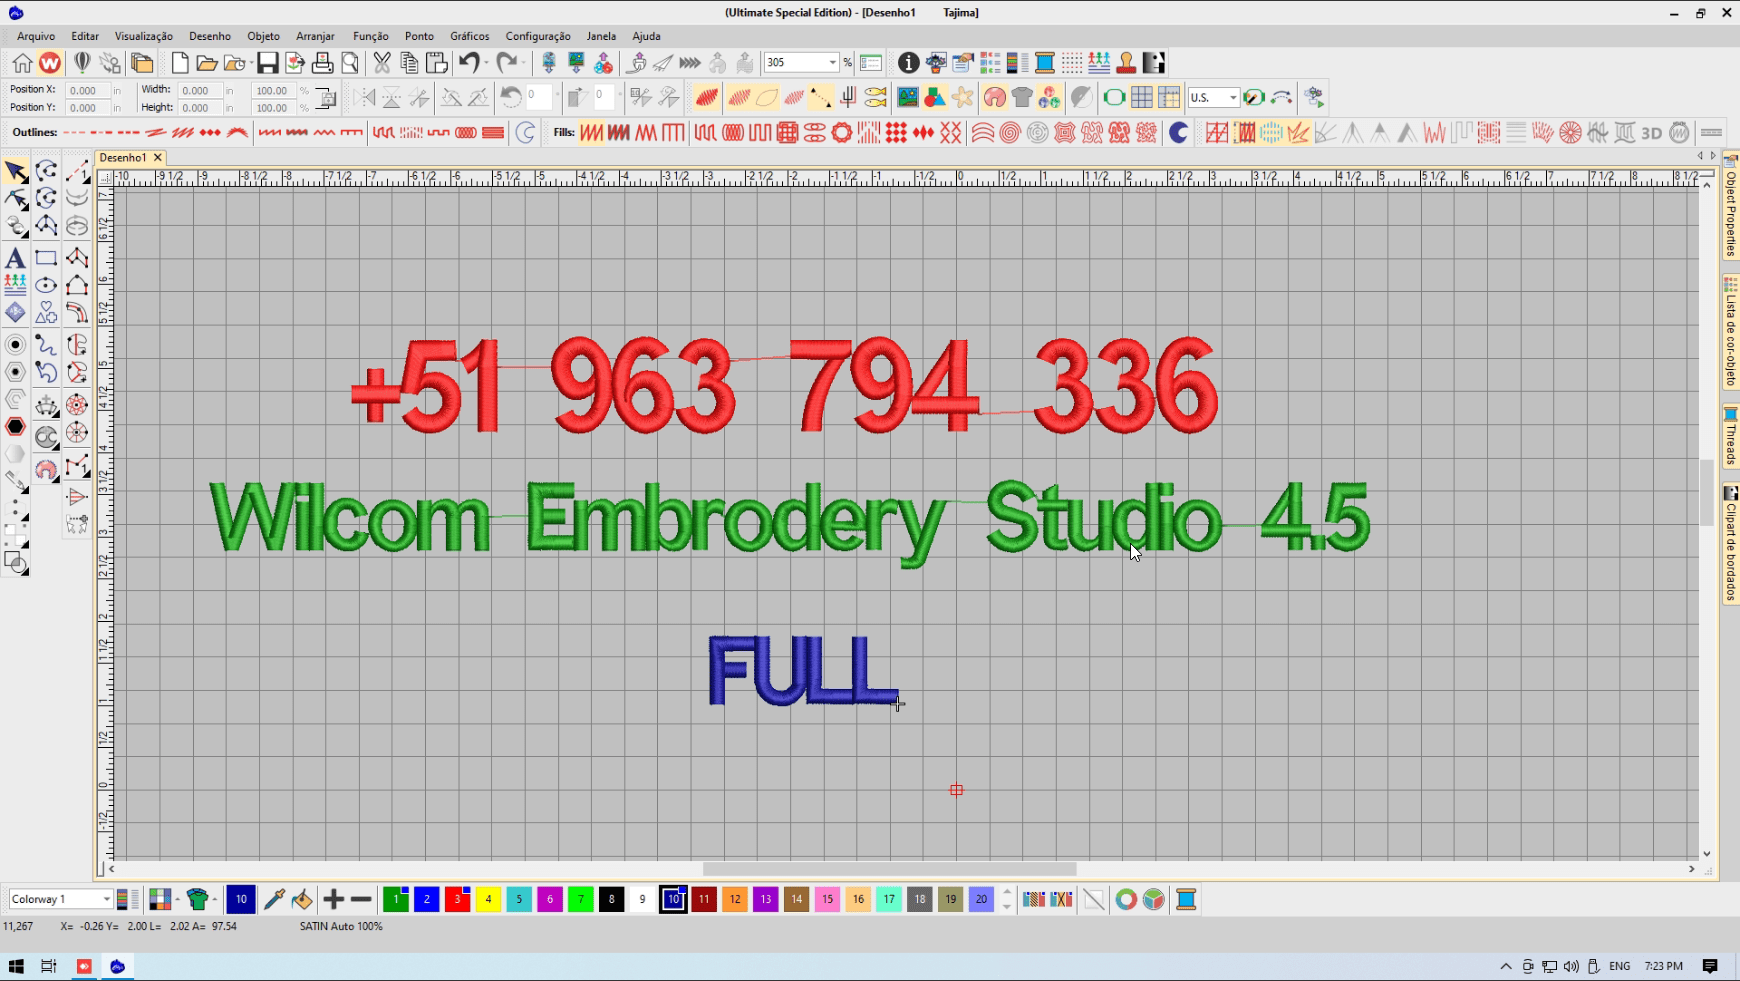Screen dimensions: 1740x981
Task: Open the Threads side panel
Action: pos(1730,436)
